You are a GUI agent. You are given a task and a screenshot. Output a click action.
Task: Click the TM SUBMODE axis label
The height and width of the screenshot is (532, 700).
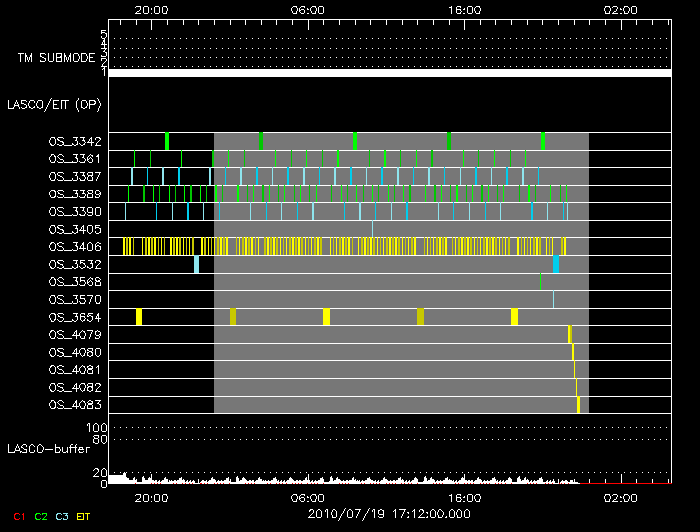[x=55, y=59]
